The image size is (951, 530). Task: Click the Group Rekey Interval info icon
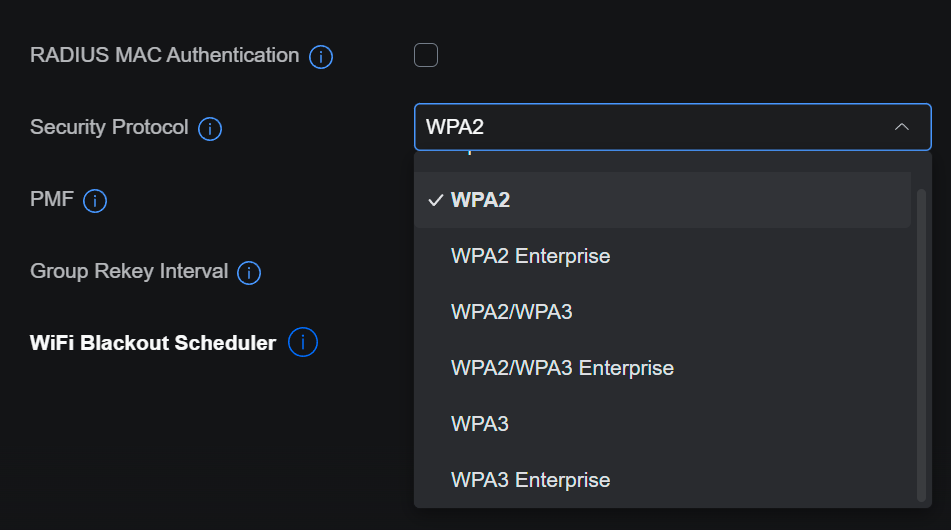point(249,273)
